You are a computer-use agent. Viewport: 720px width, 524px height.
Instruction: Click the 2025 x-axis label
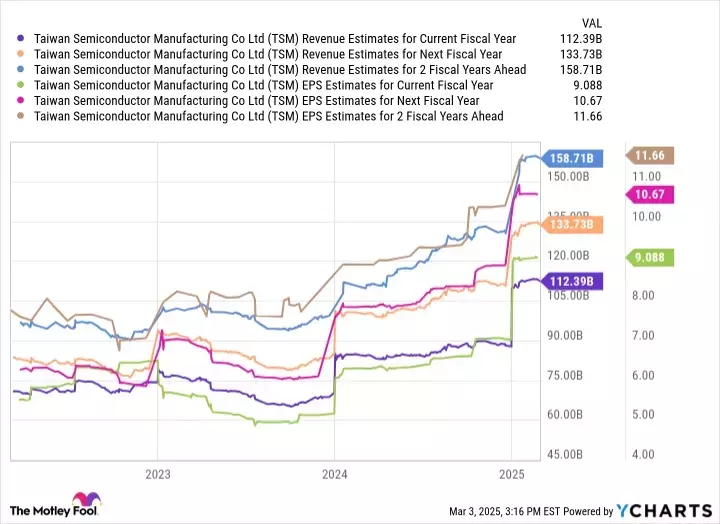tap(512, 474)
